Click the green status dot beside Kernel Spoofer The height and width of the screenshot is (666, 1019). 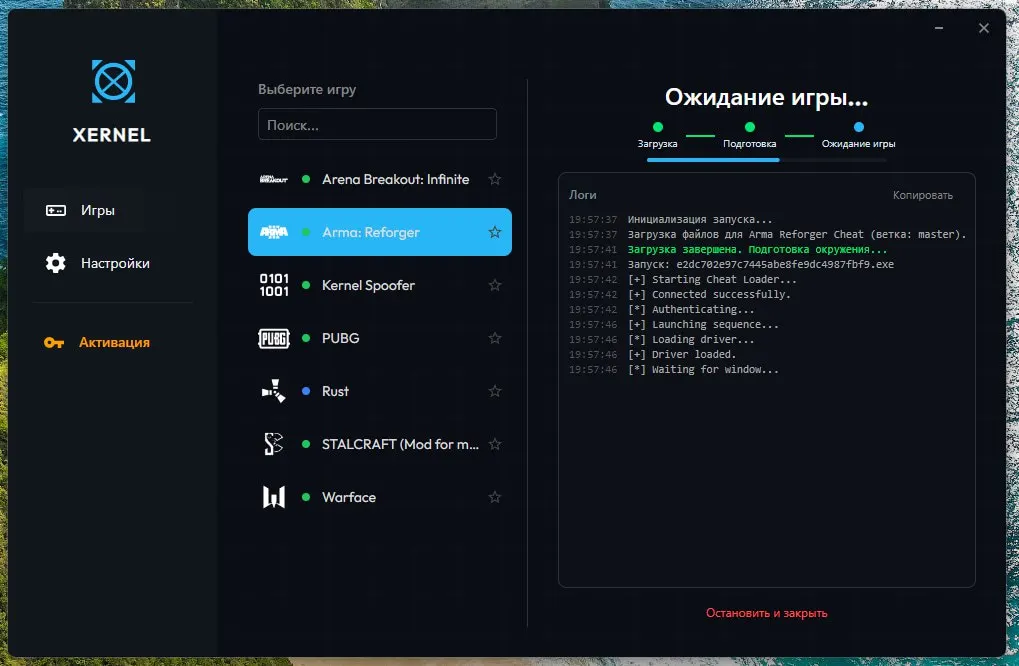click(x=305, y=285)
